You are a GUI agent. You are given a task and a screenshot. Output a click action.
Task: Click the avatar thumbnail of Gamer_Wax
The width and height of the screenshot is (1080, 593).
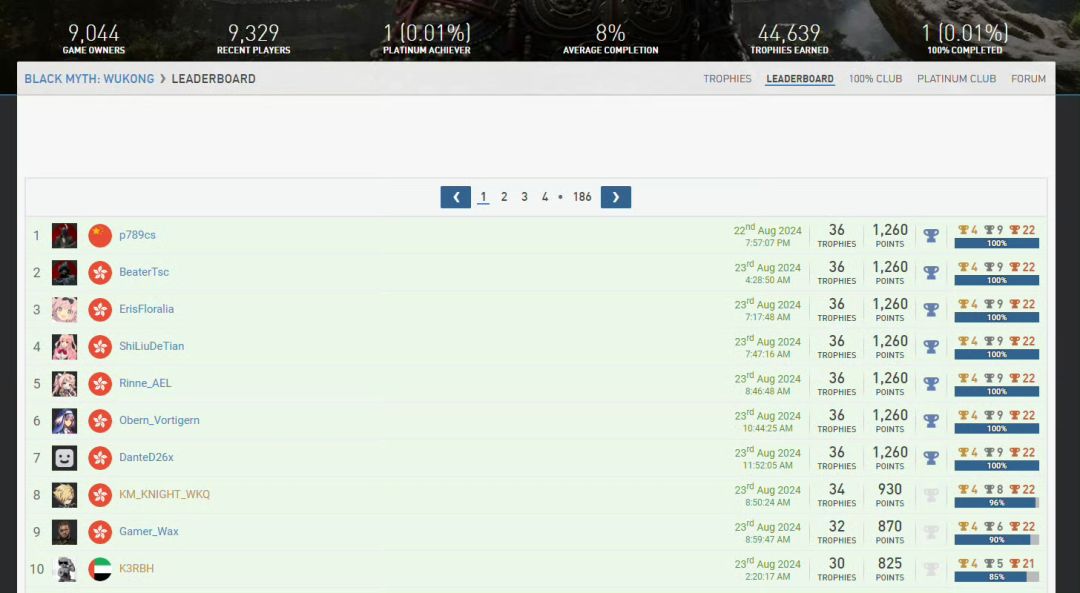click(64, 532)
